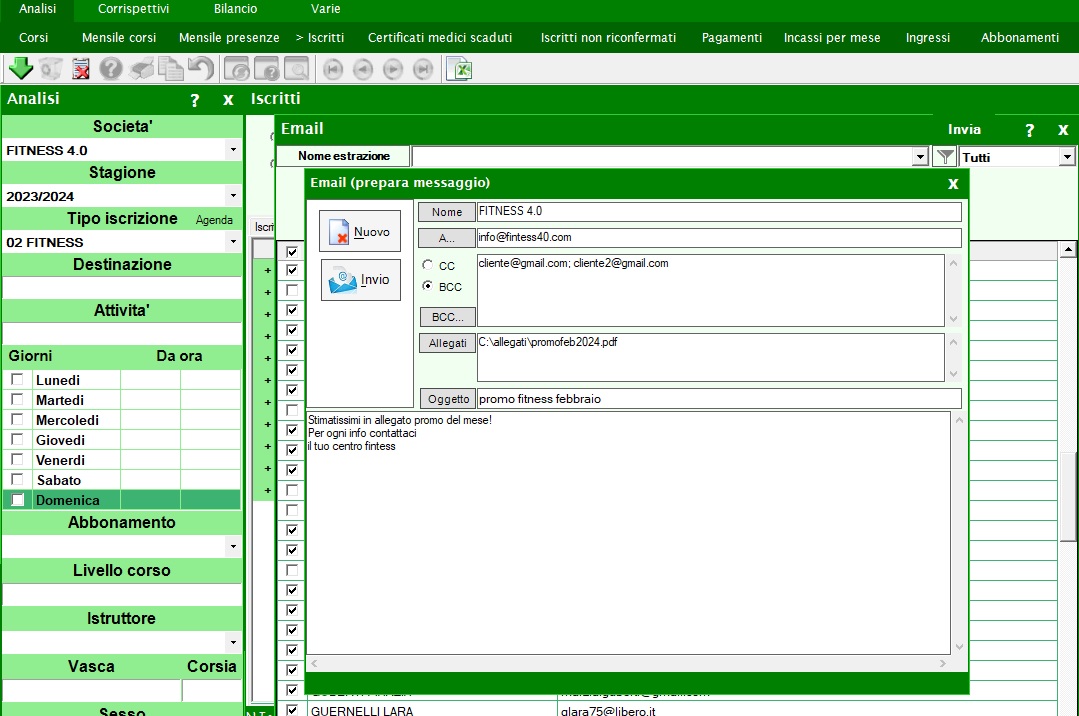Open the Abbonamenti submenu item

coord(1020,38)
